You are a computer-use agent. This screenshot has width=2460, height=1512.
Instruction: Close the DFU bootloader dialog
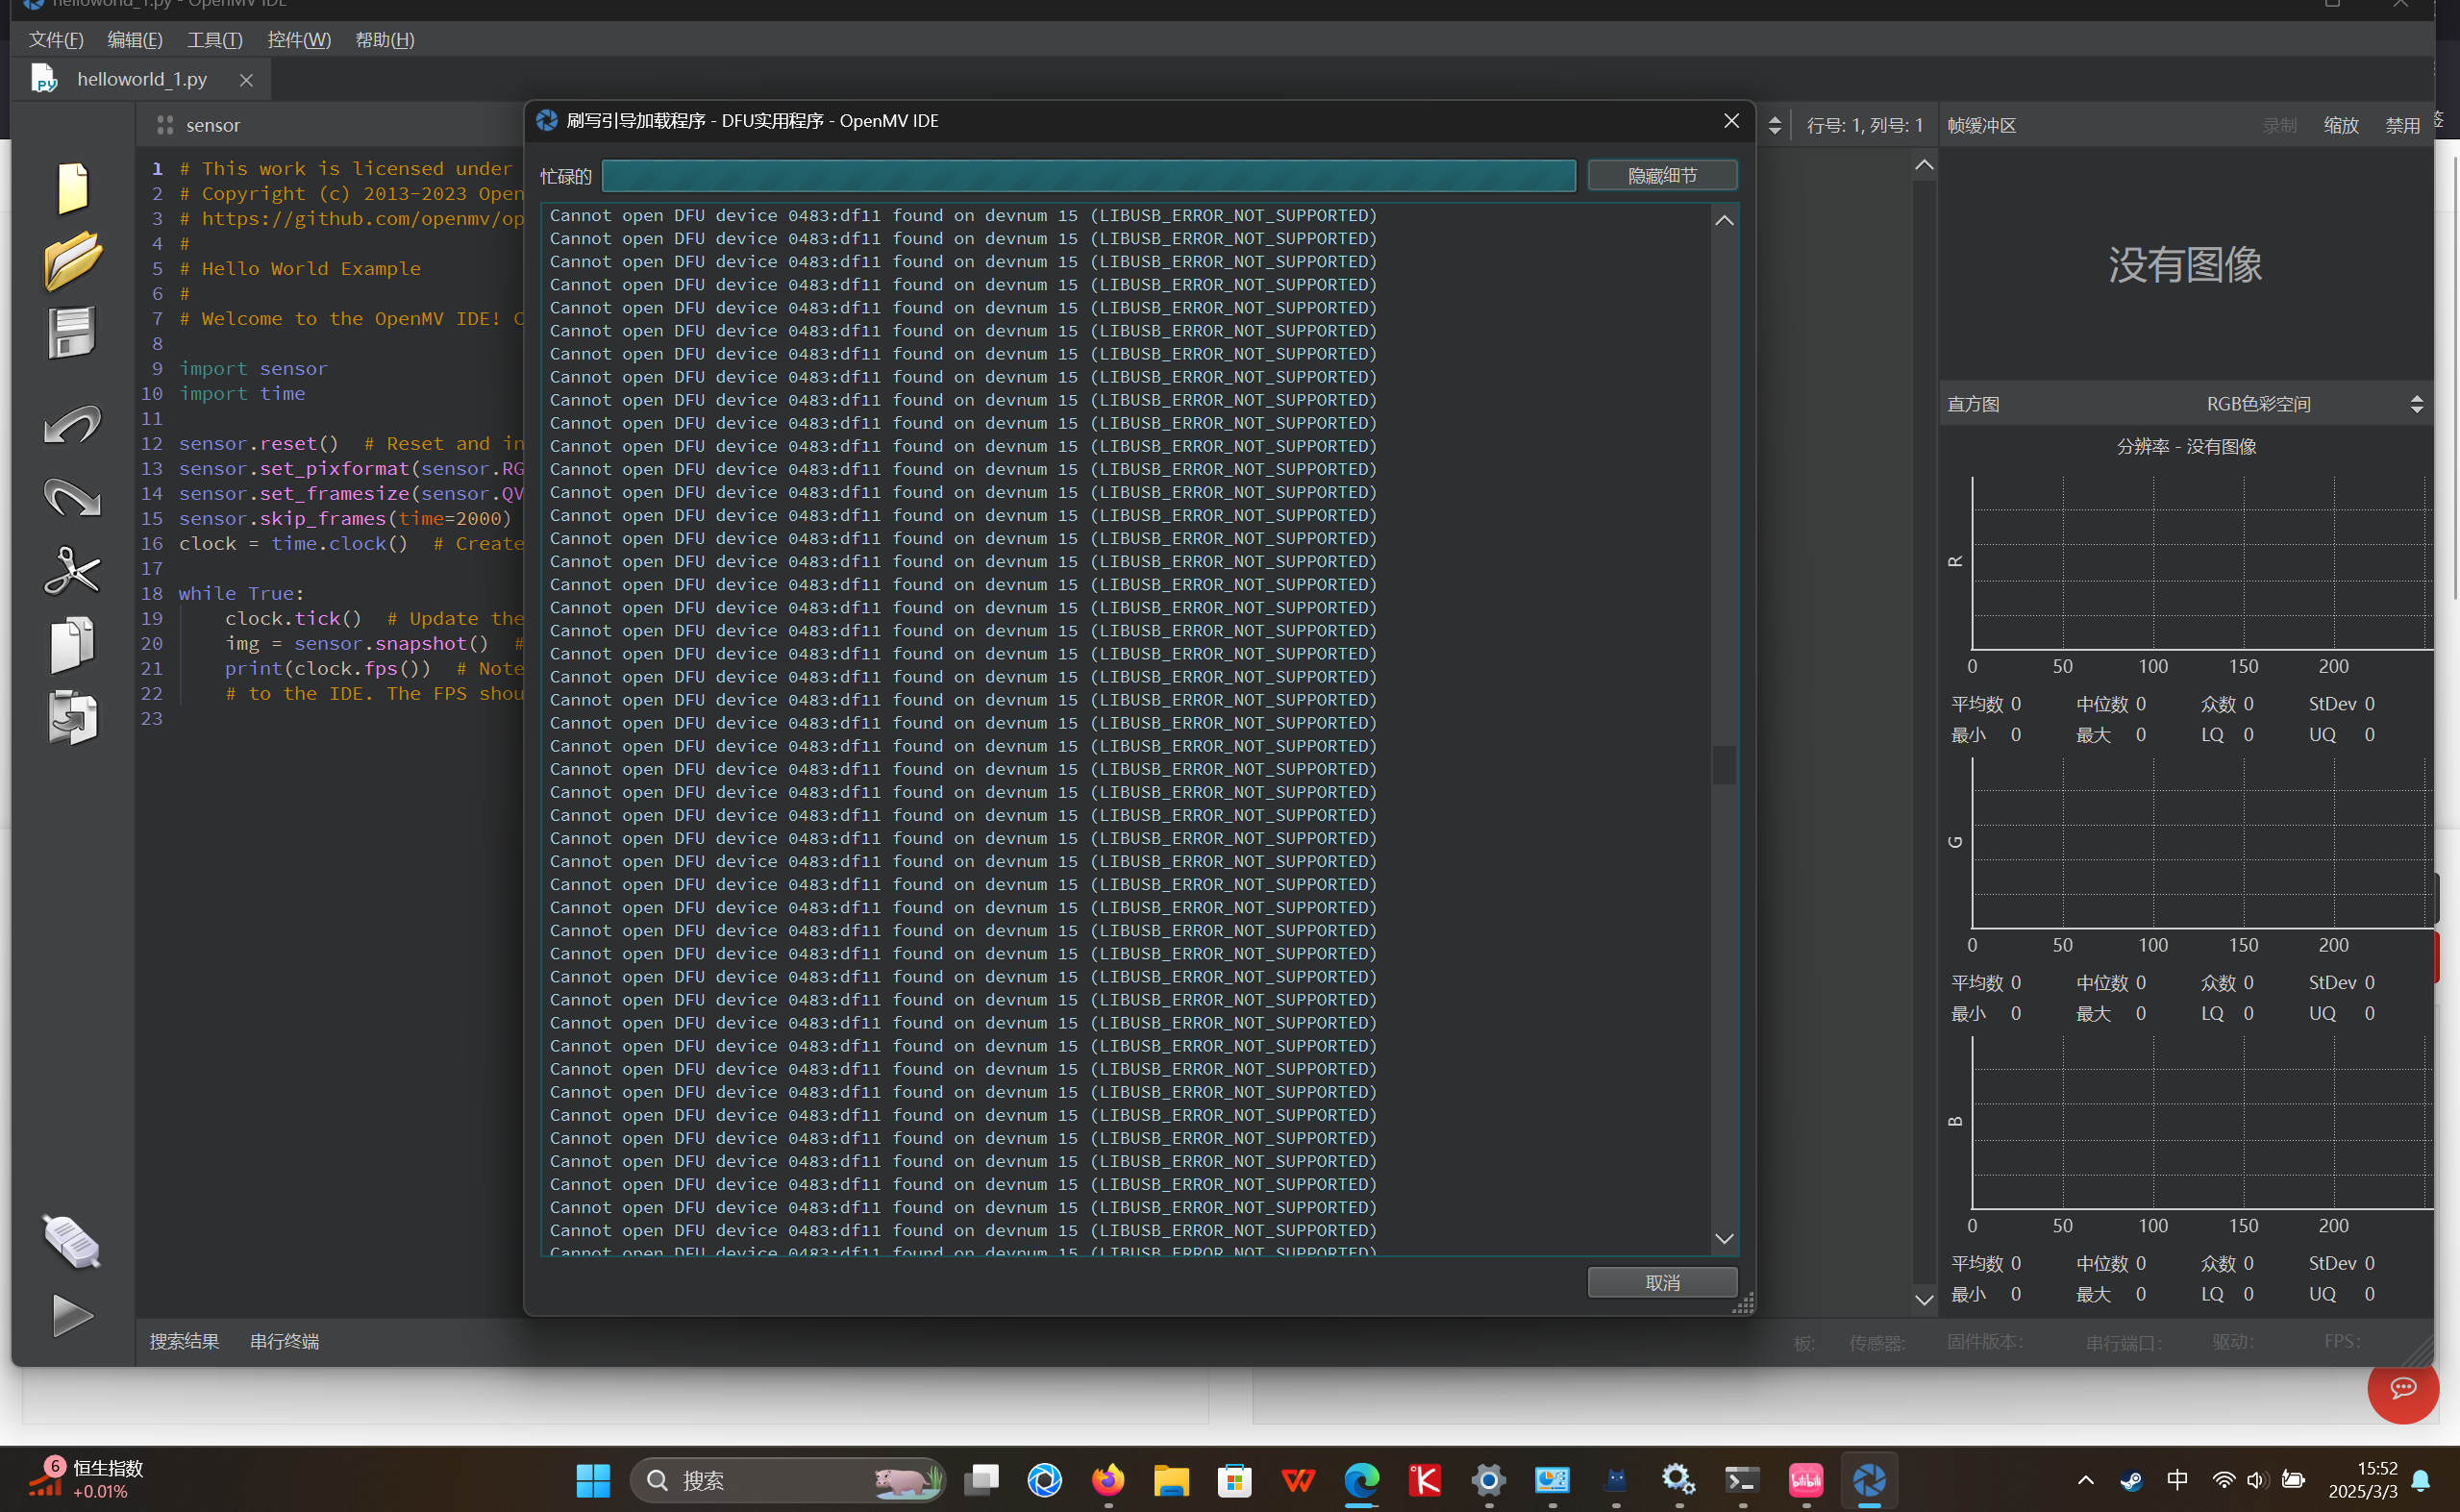[x=1731, y=121]
